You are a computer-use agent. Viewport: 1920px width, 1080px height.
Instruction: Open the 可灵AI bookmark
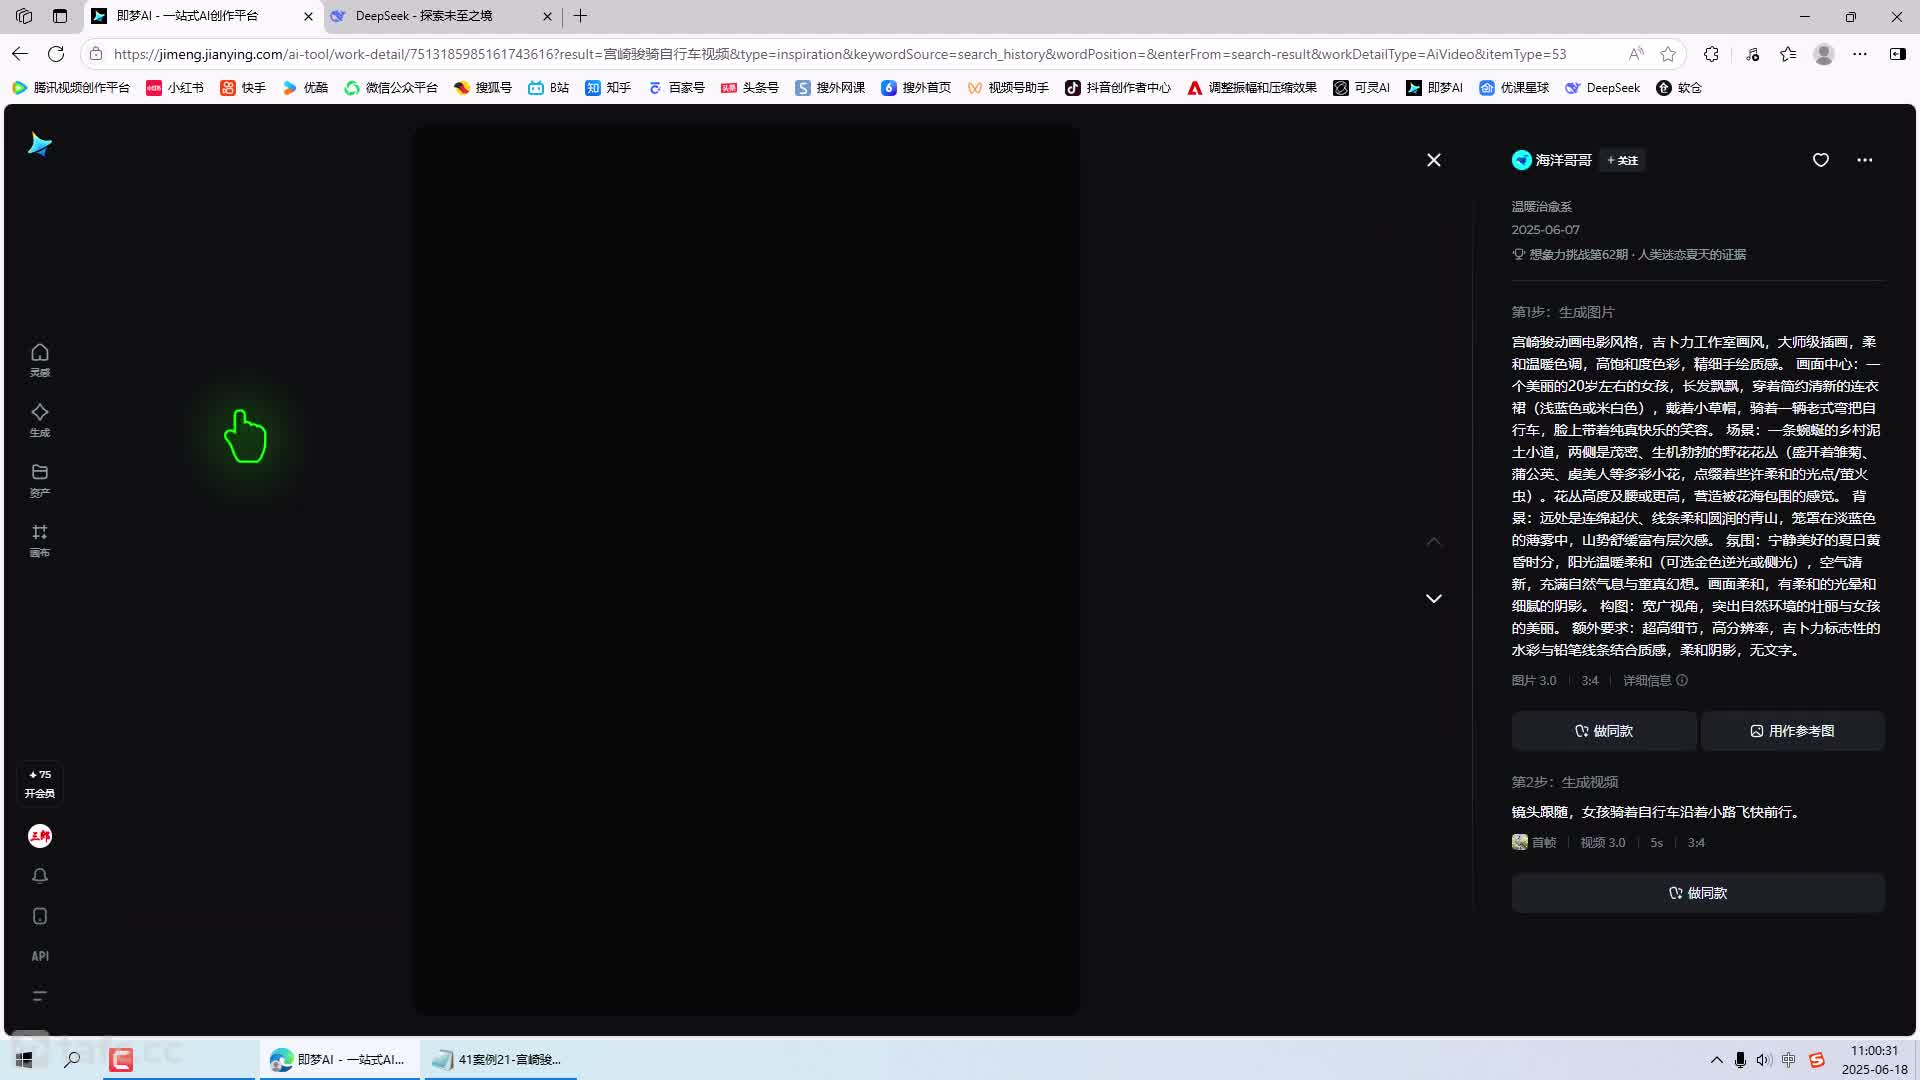click(x=1361, y=88)
